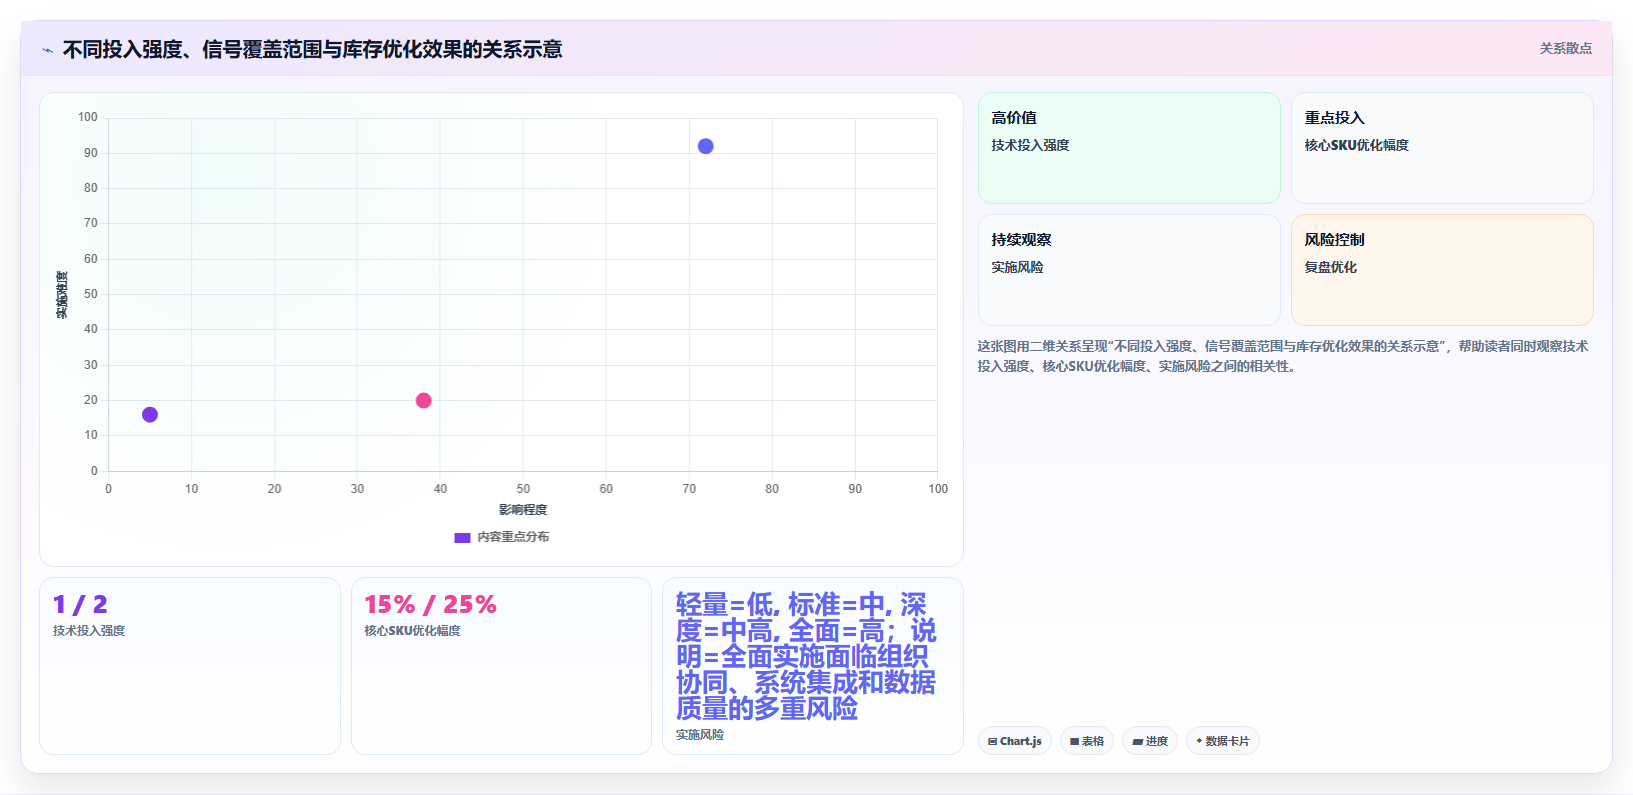Click the blue data point near the top of the chart
The height and width of the screenshot is (795, 1633).
pyautogui.click(x=705, y=146)
